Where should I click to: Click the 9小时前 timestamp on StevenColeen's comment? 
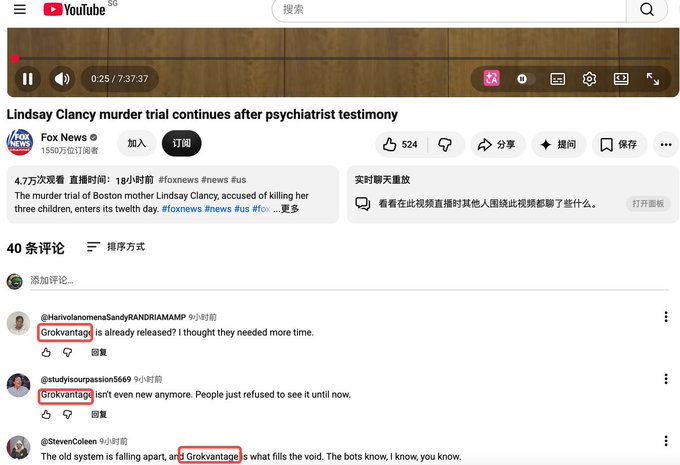tap(114, 441)
